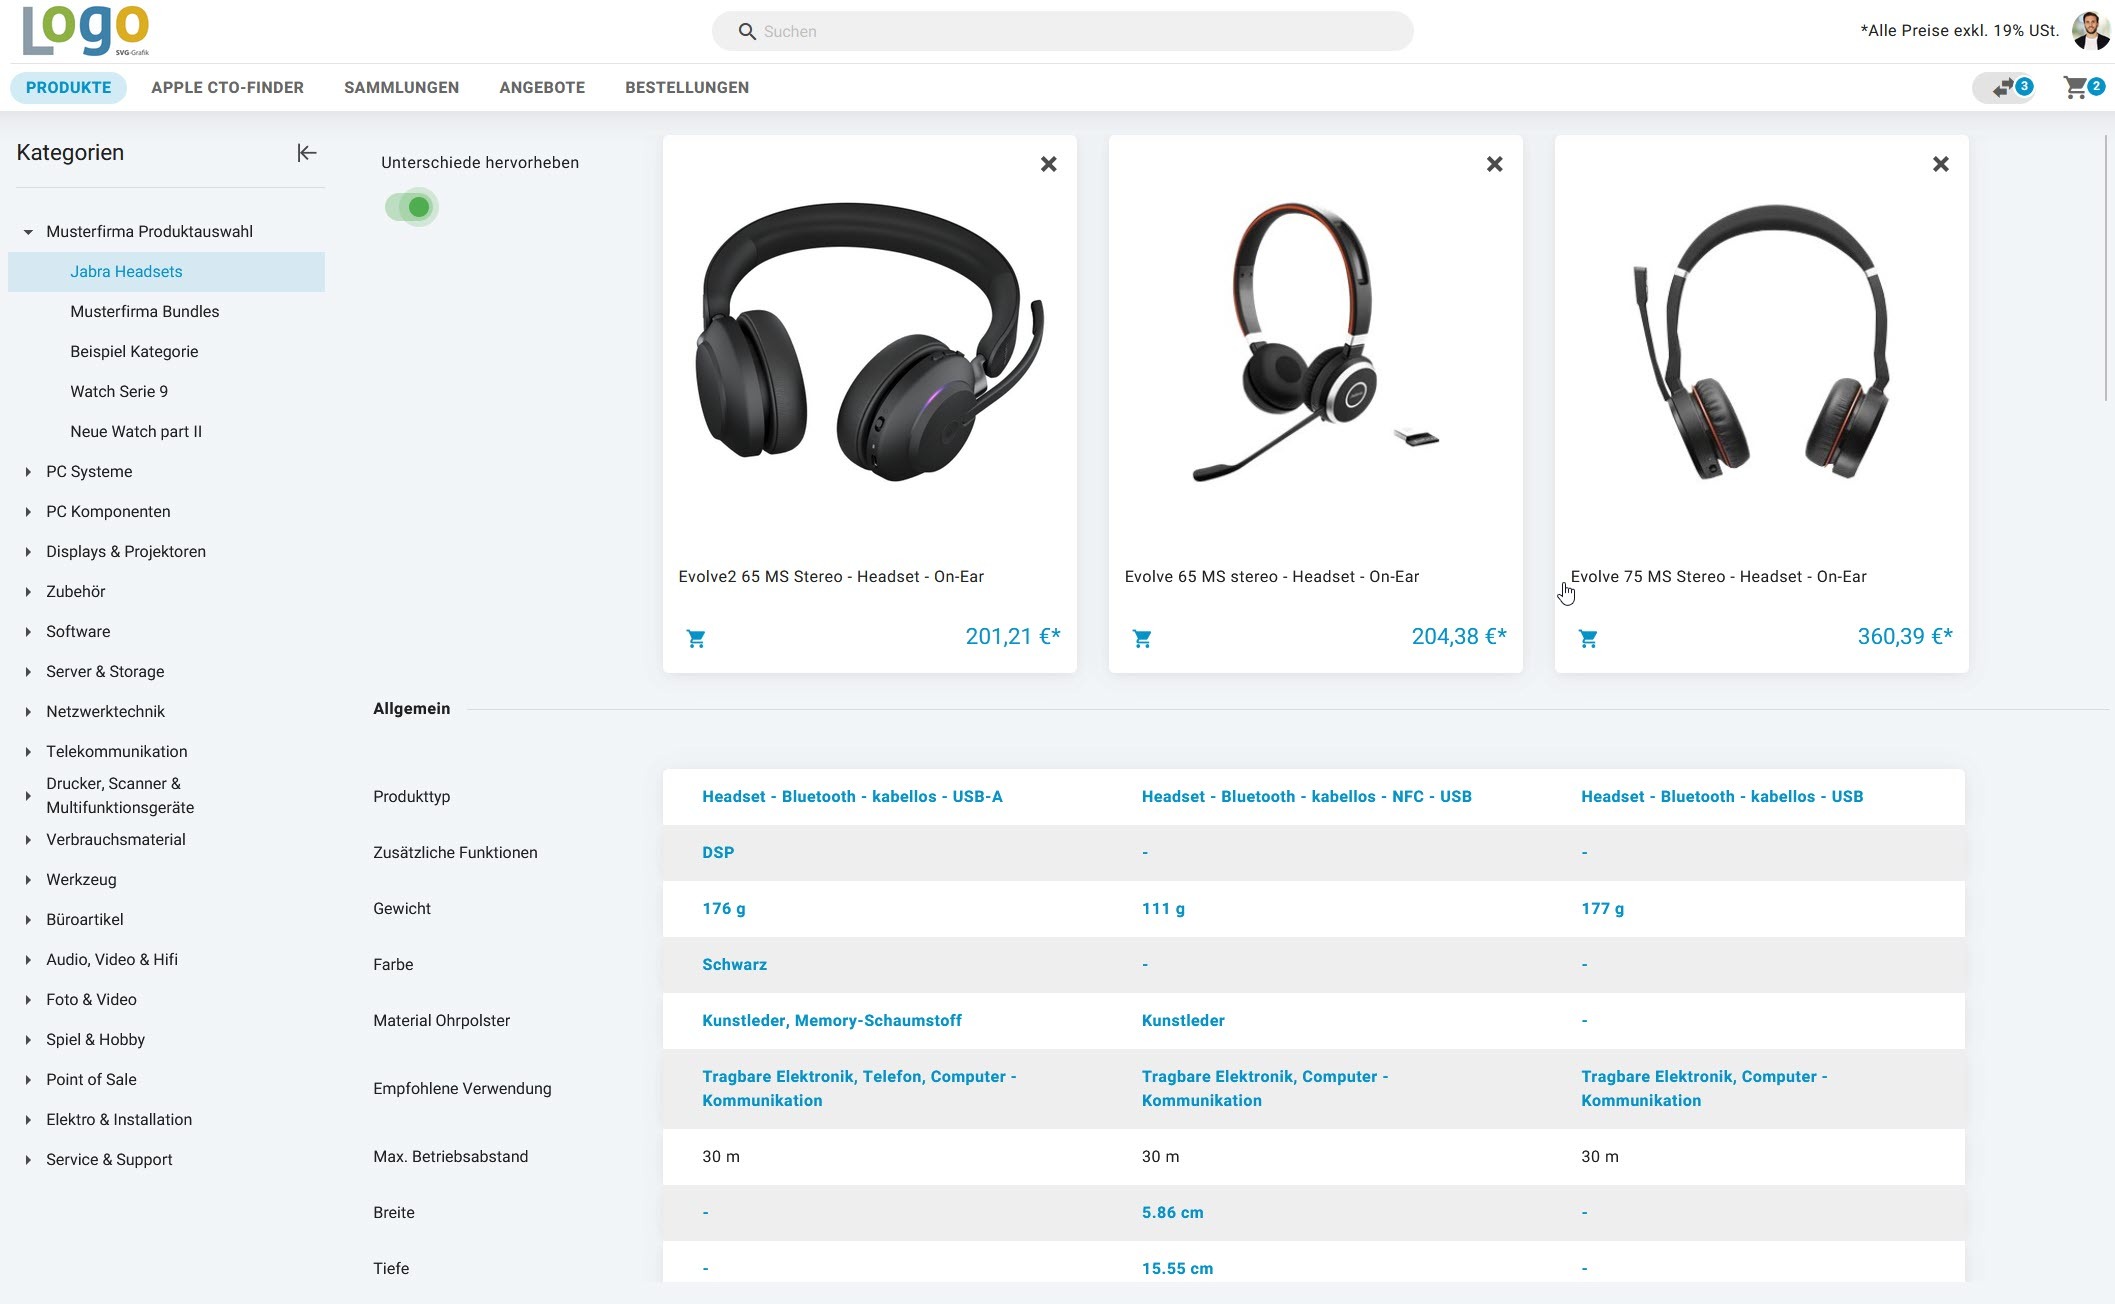Add Evolve 75 MS Stereo to cart
This screenshot has height=1304, width=2115.
coord(1588,638)
